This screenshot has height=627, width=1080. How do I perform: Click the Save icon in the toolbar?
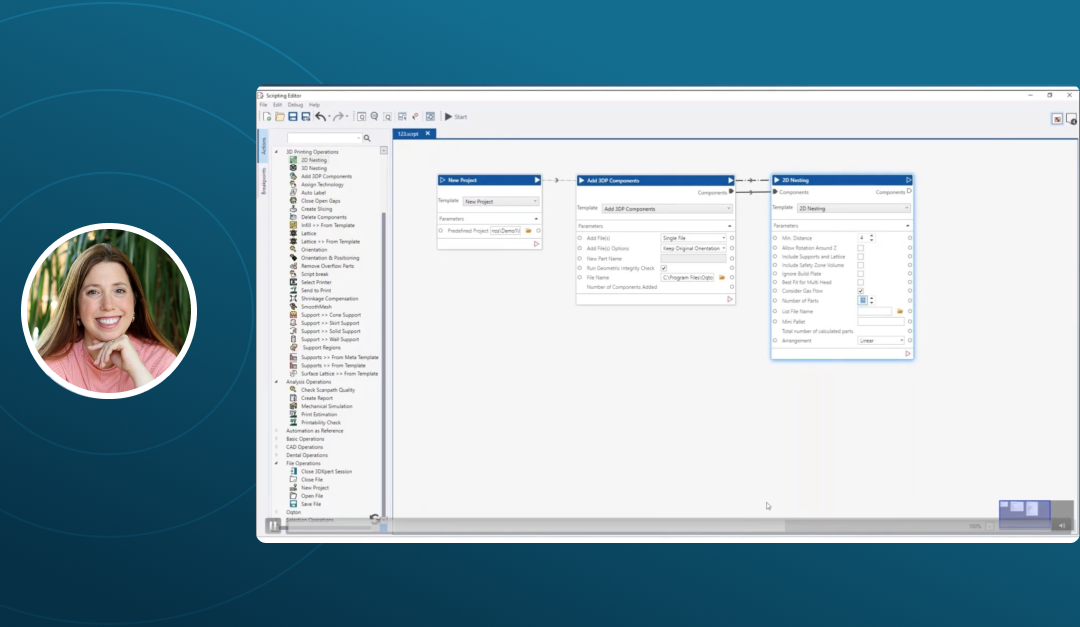(293, 117)
